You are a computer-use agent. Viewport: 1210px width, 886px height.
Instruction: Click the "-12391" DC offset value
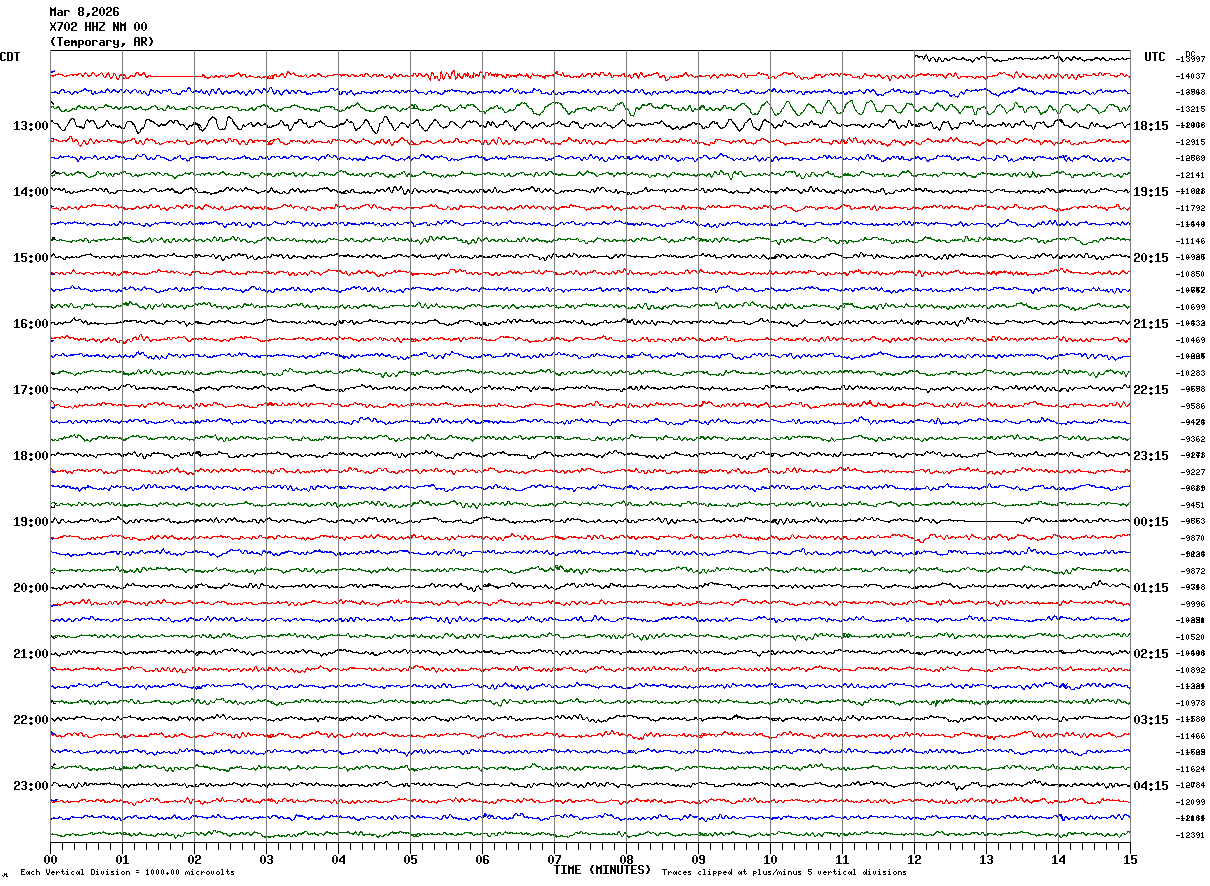tap(1190, 835)
